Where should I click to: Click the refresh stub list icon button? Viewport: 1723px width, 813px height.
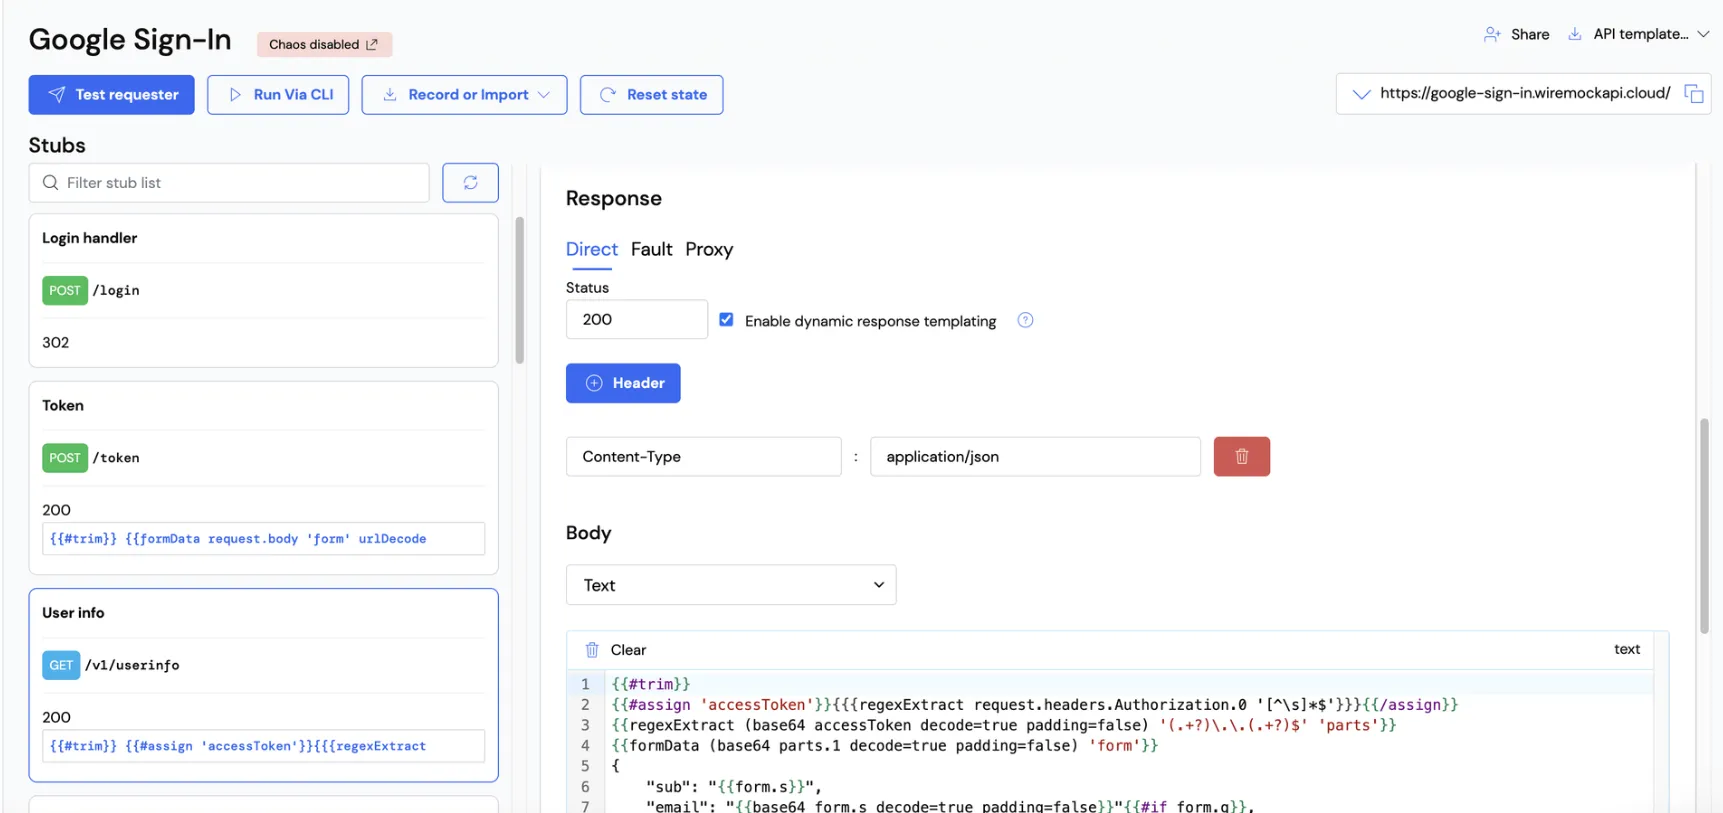click(470, 183)
